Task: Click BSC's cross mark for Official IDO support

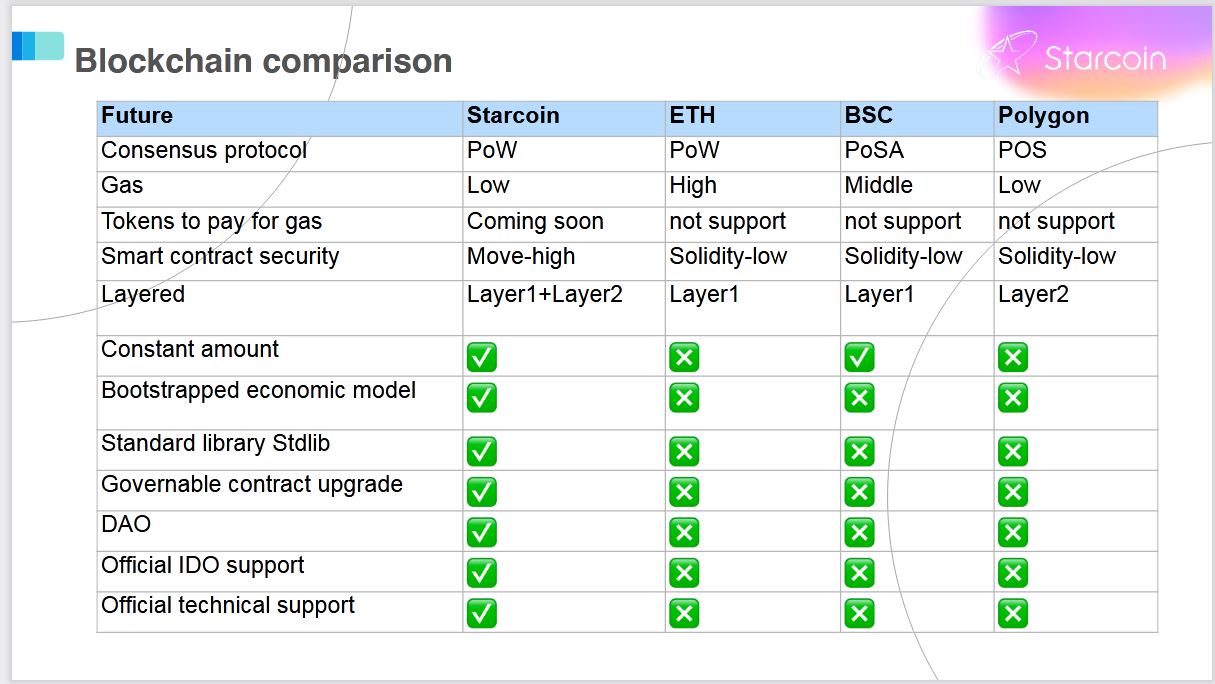Action: click(x=859, y=573)
